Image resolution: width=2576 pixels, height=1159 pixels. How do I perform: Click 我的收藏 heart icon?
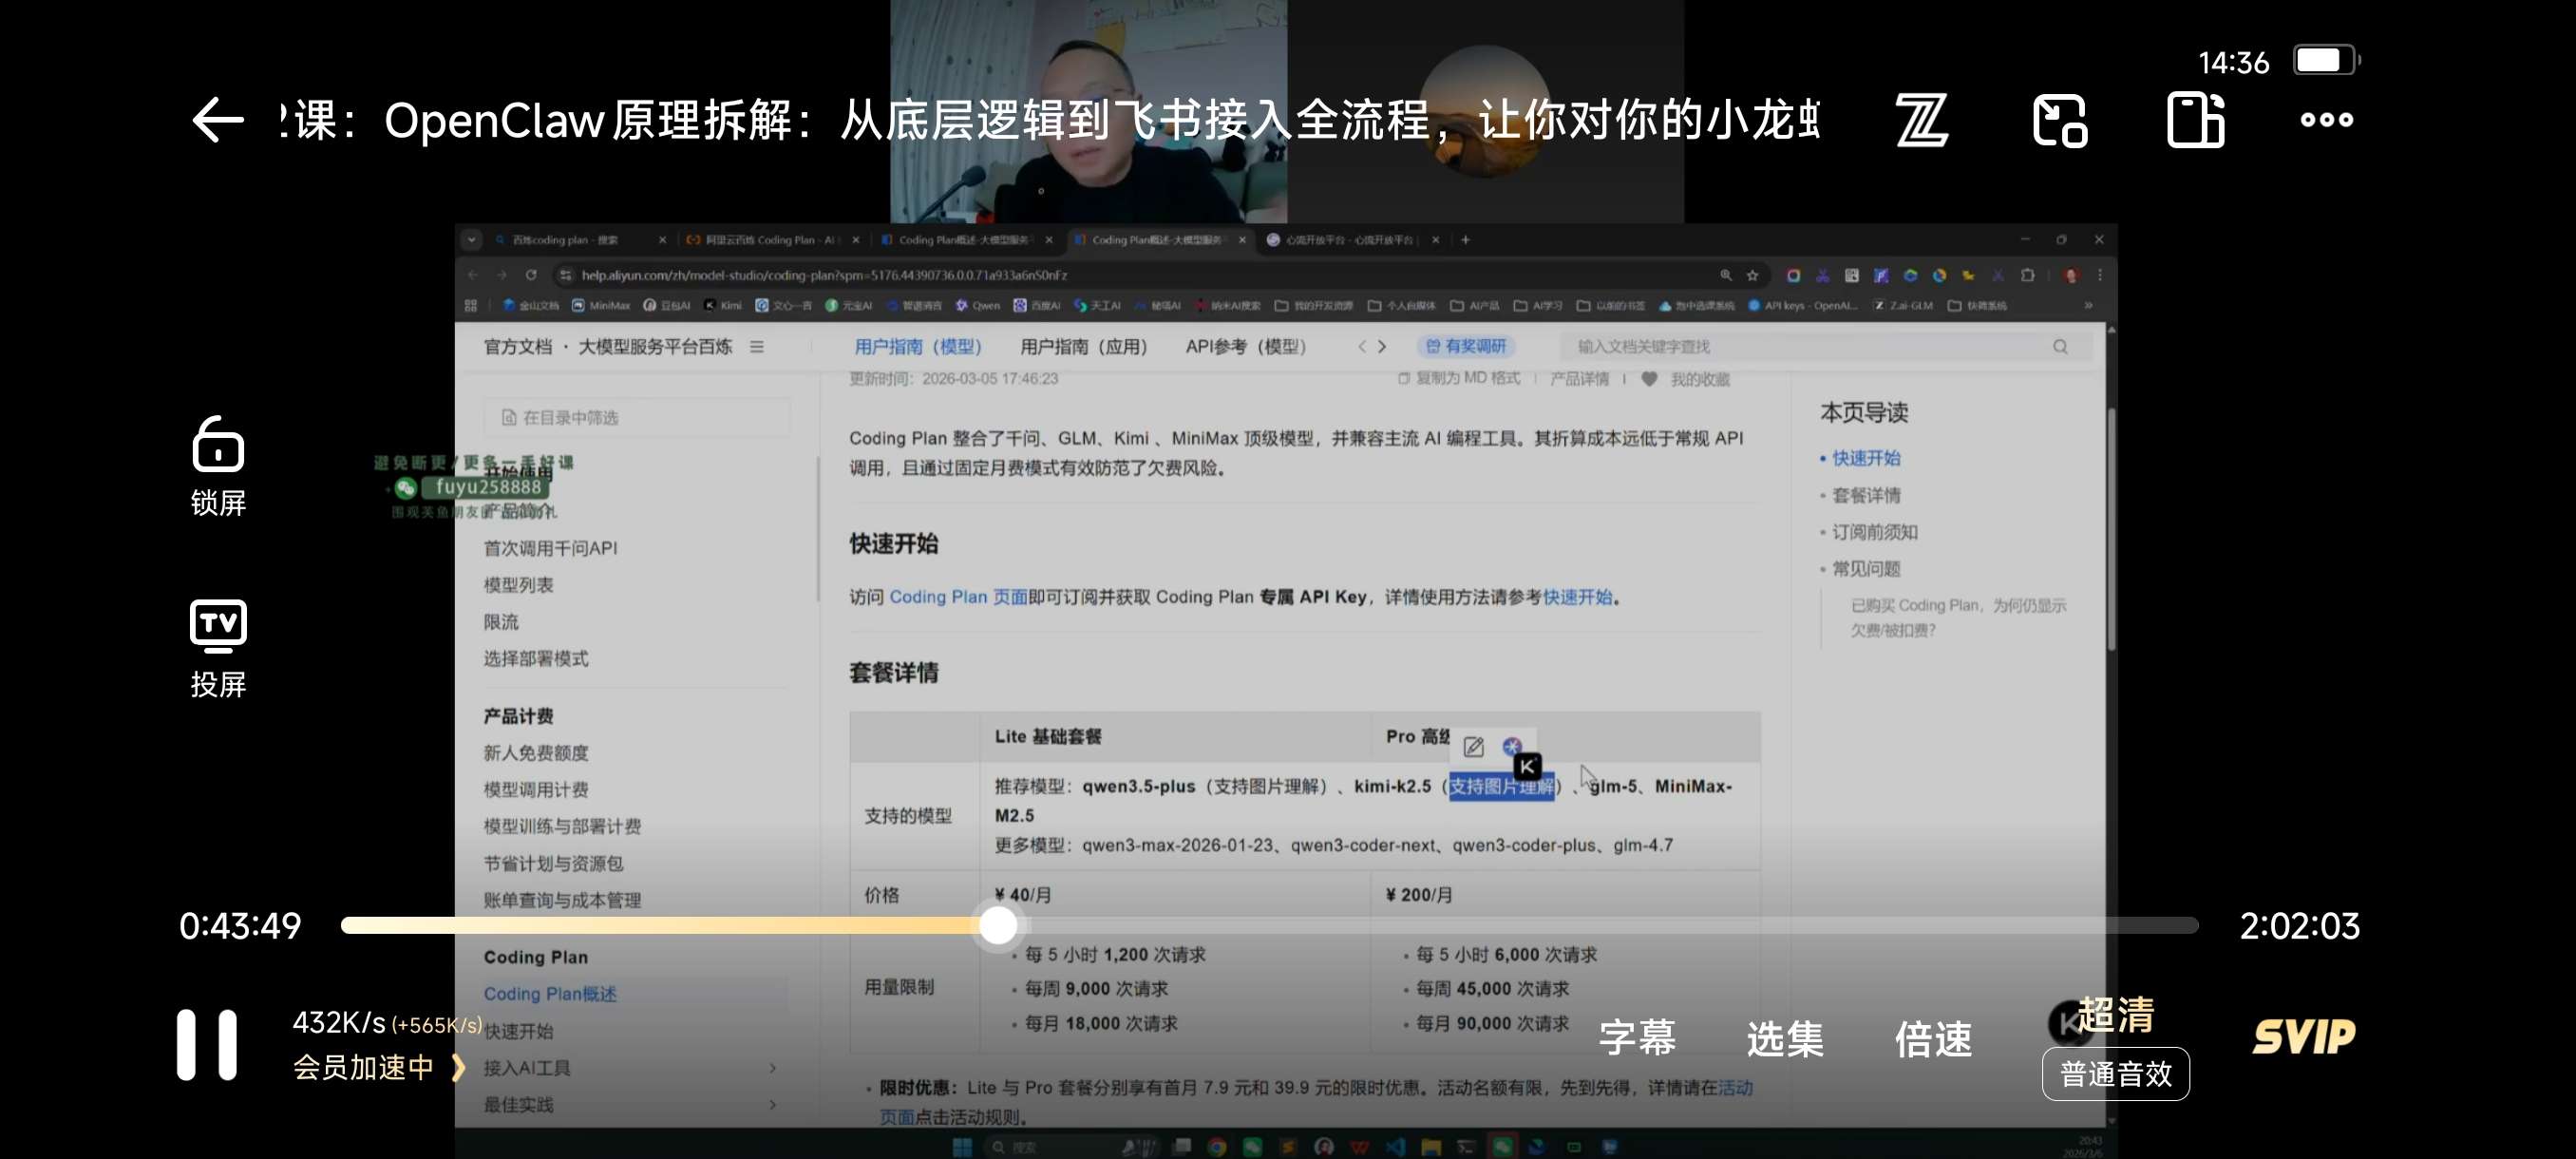(x=1649, y=379)
